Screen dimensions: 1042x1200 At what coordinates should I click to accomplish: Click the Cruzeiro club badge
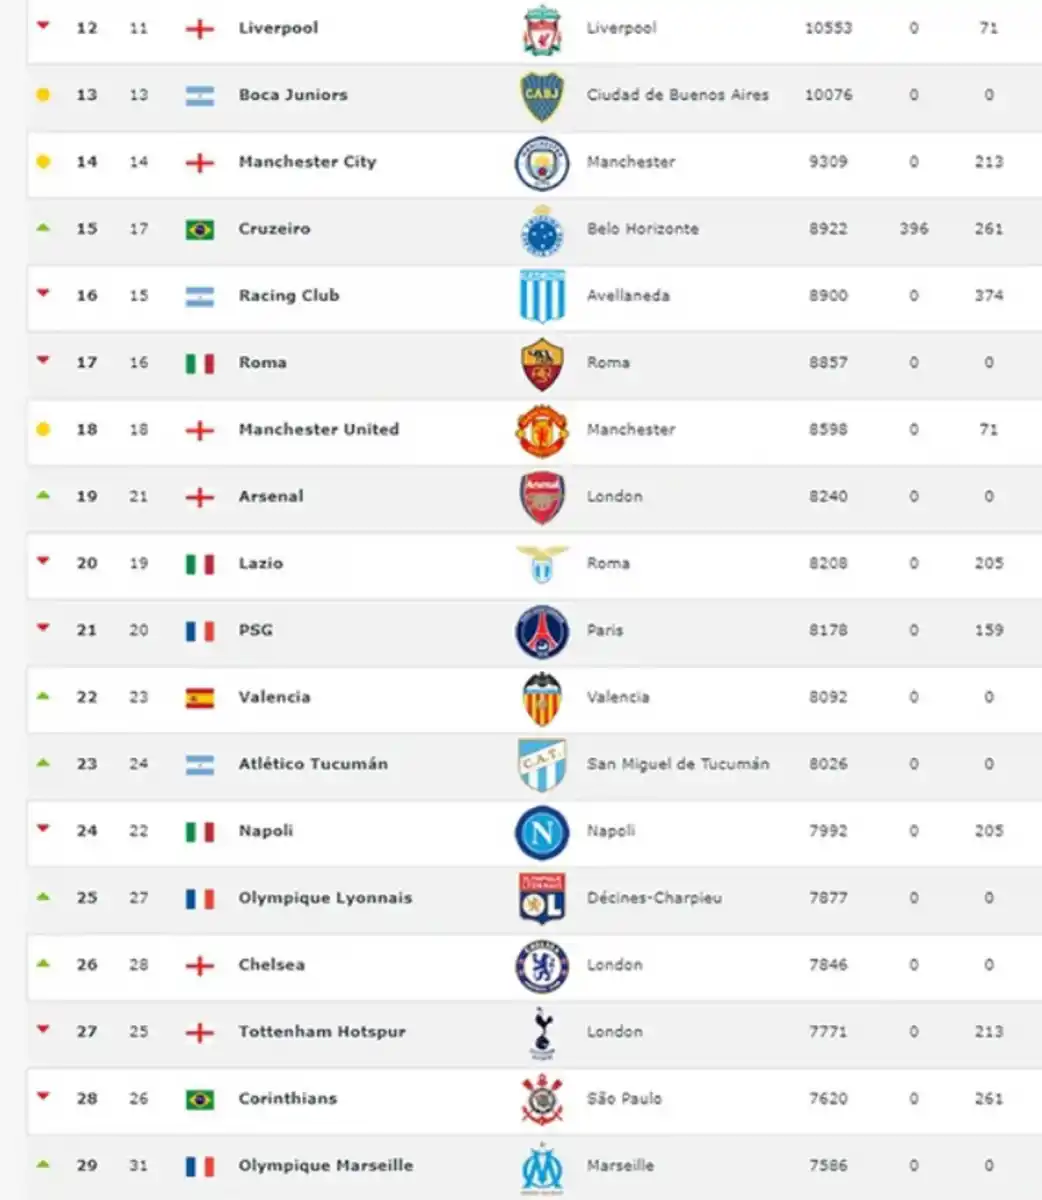tap(541, 230)
